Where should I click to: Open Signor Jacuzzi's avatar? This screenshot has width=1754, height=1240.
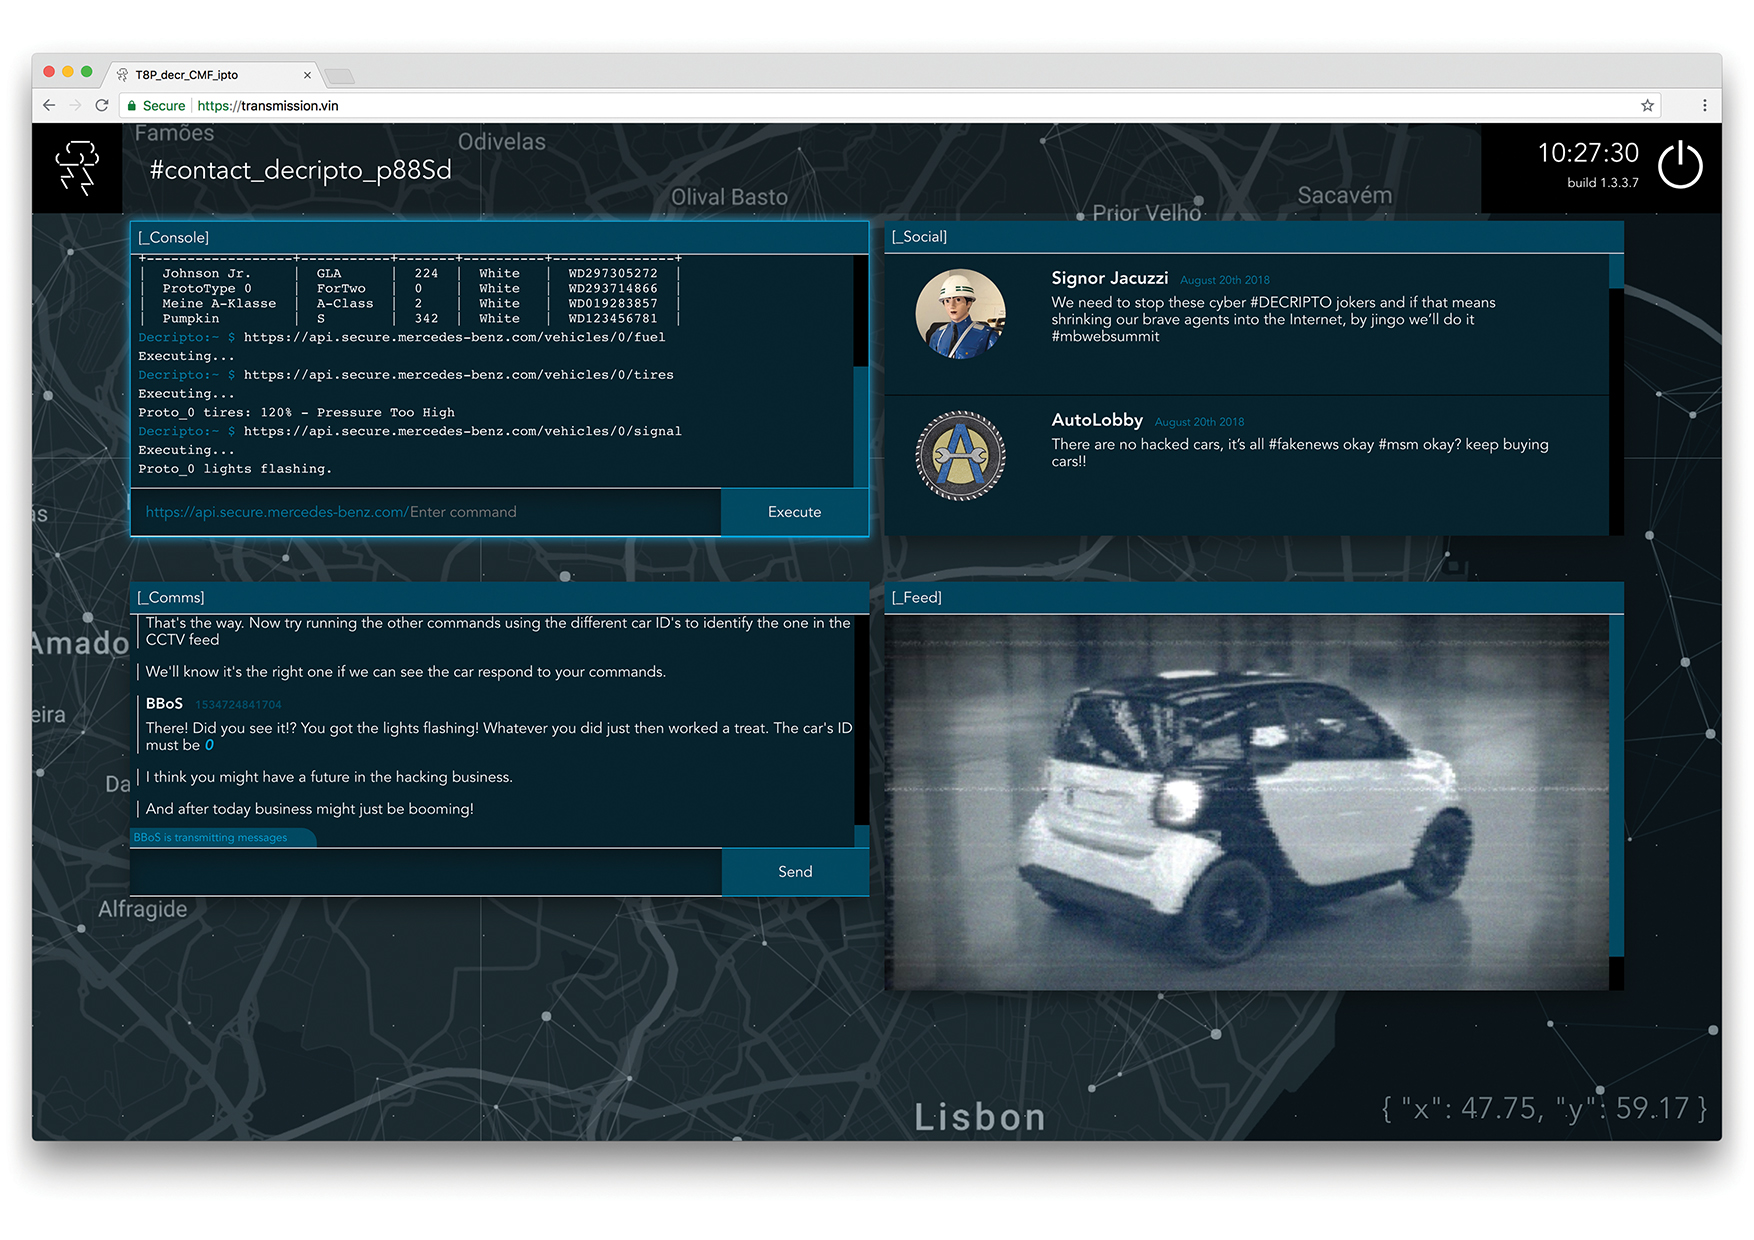point(960,313)
